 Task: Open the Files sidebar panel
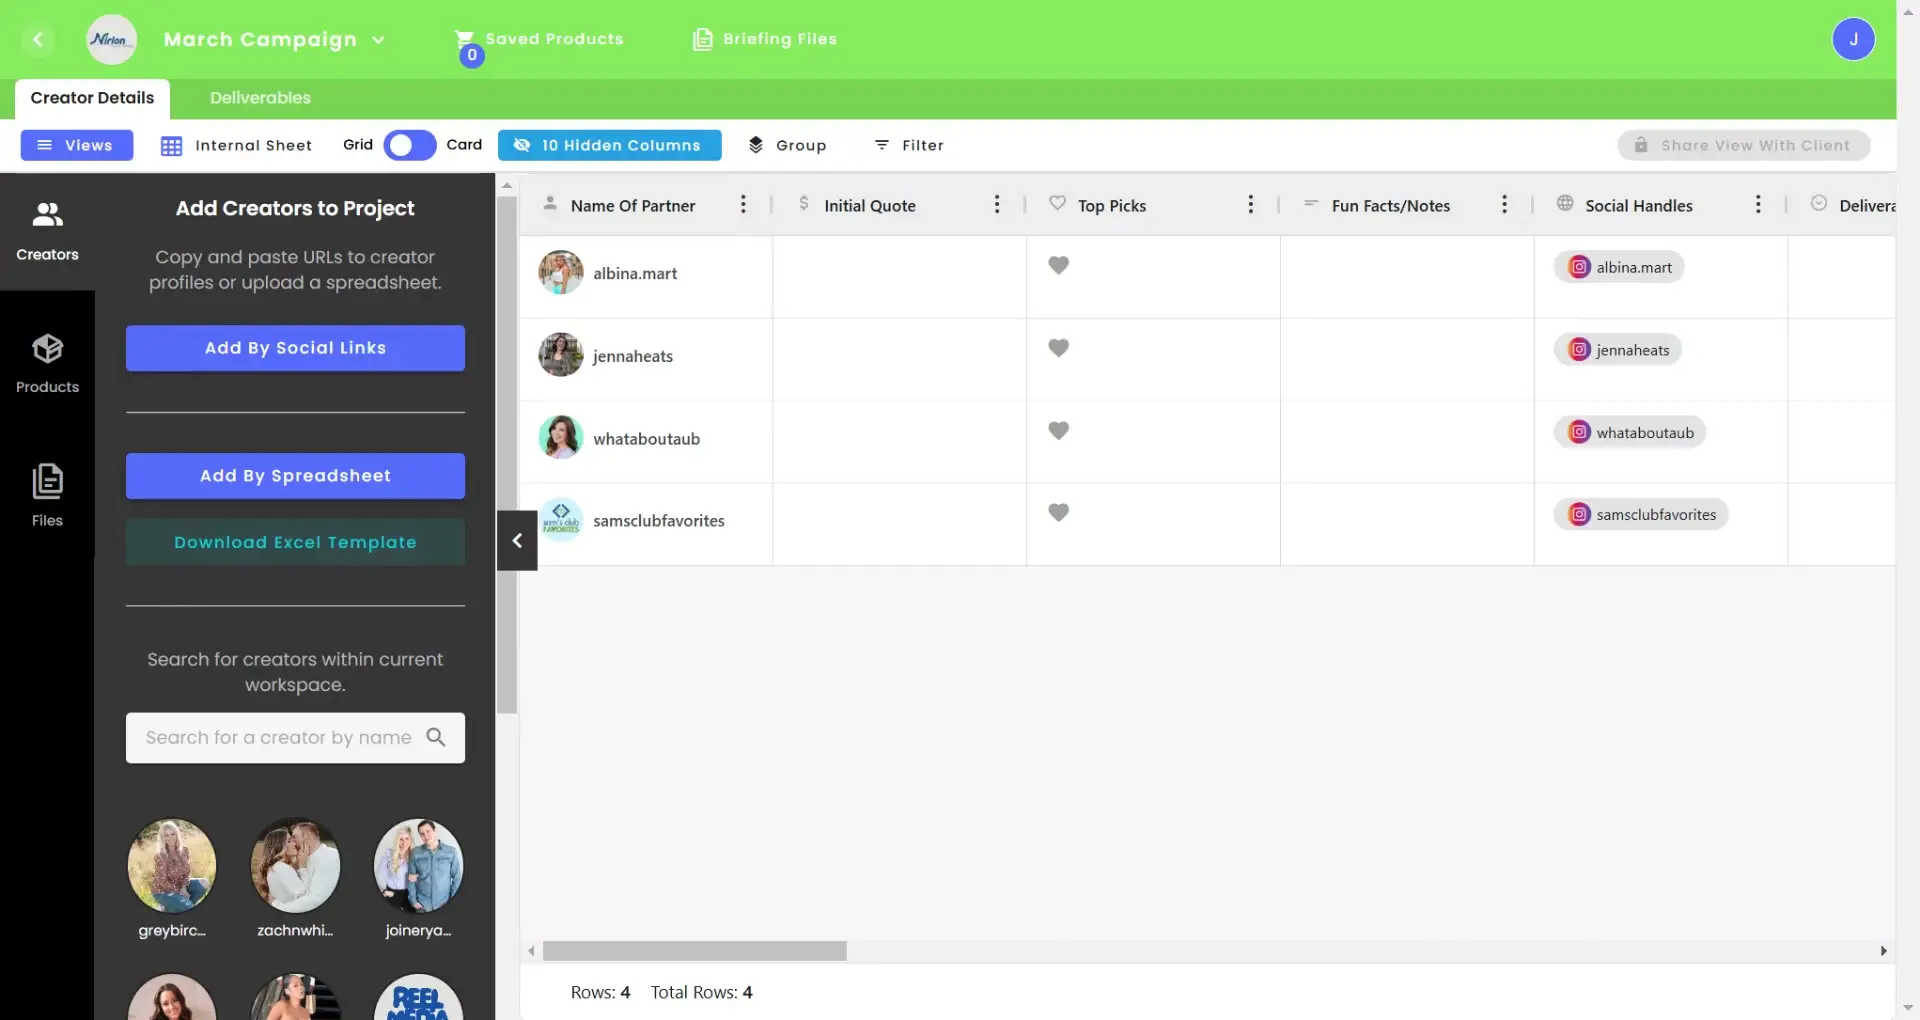click(47, 494)
